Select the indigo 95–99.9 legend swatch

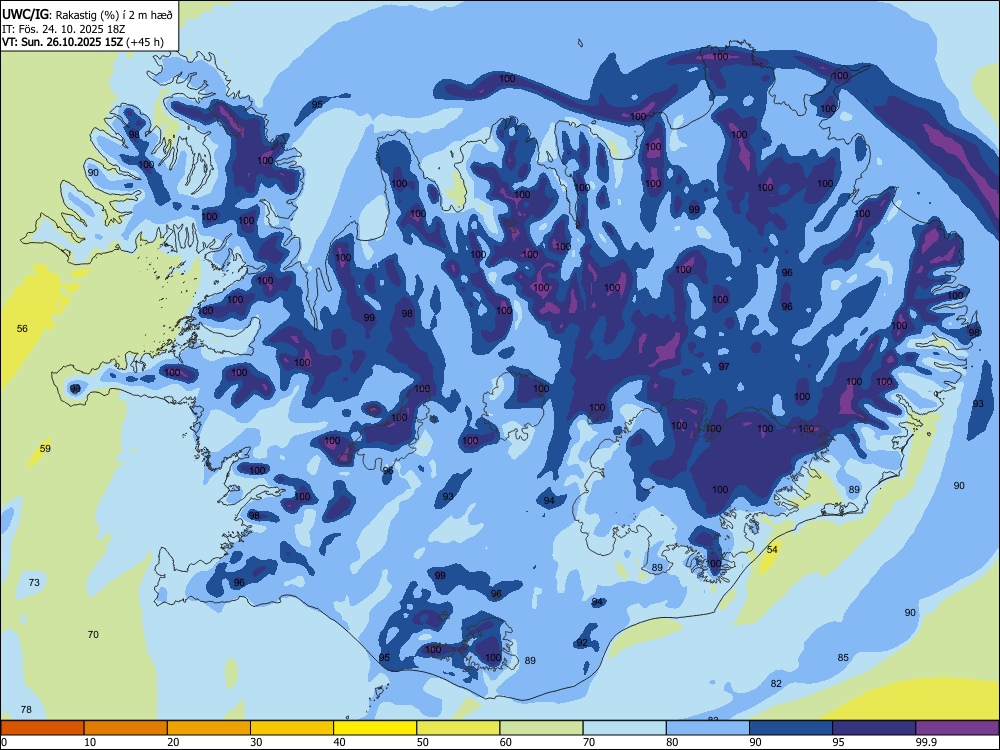point(874,728)
